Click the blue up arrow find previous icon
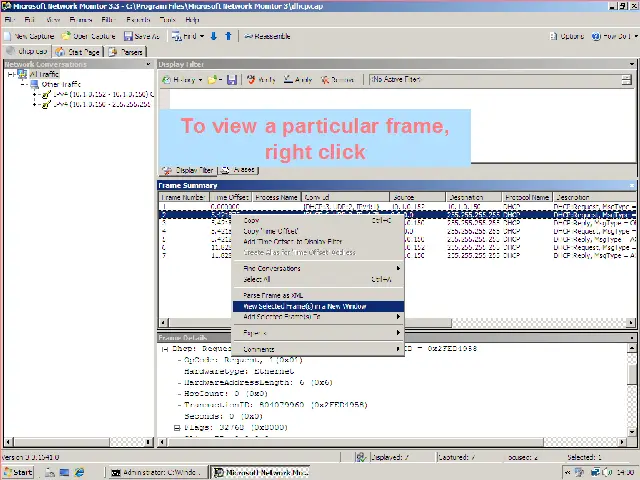 229,36
